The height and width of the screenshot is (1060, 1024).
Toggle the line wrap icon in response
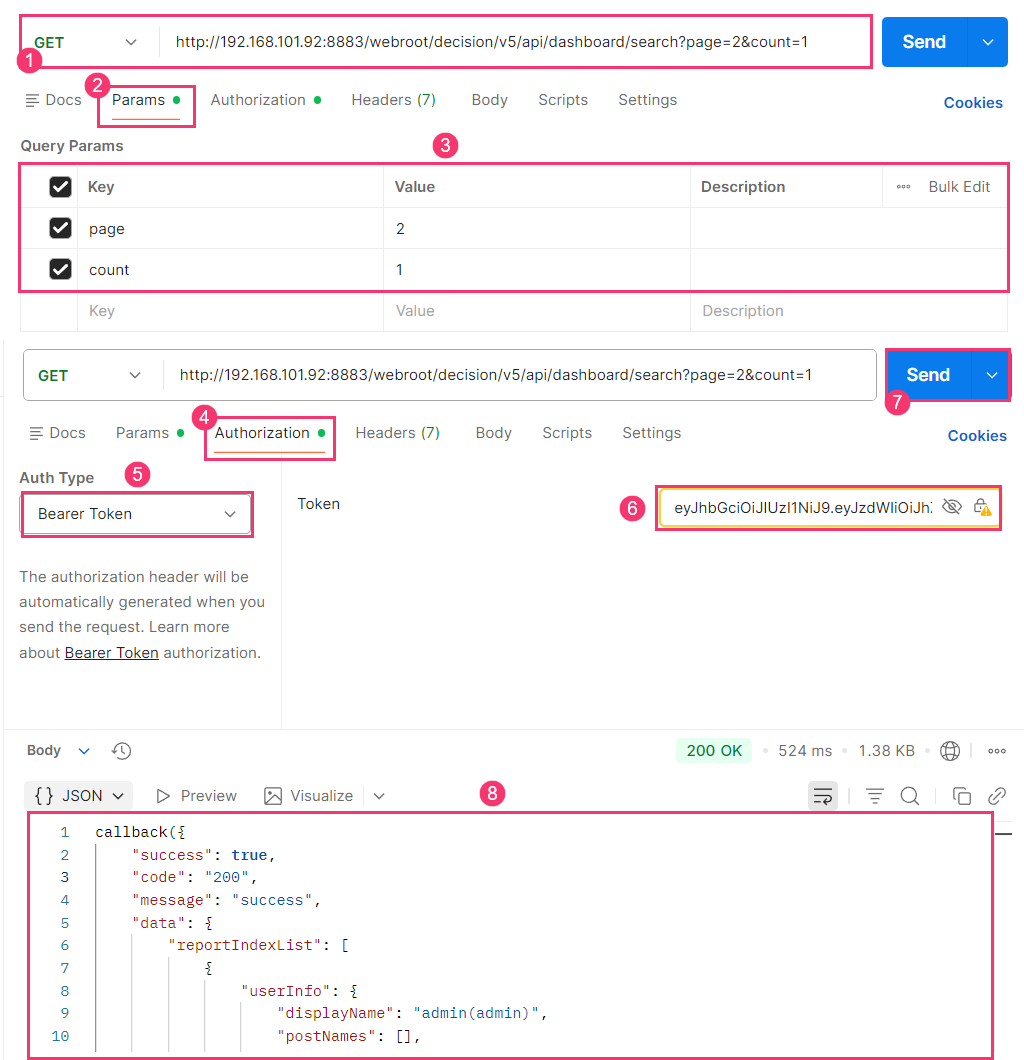tap(823, 796)
